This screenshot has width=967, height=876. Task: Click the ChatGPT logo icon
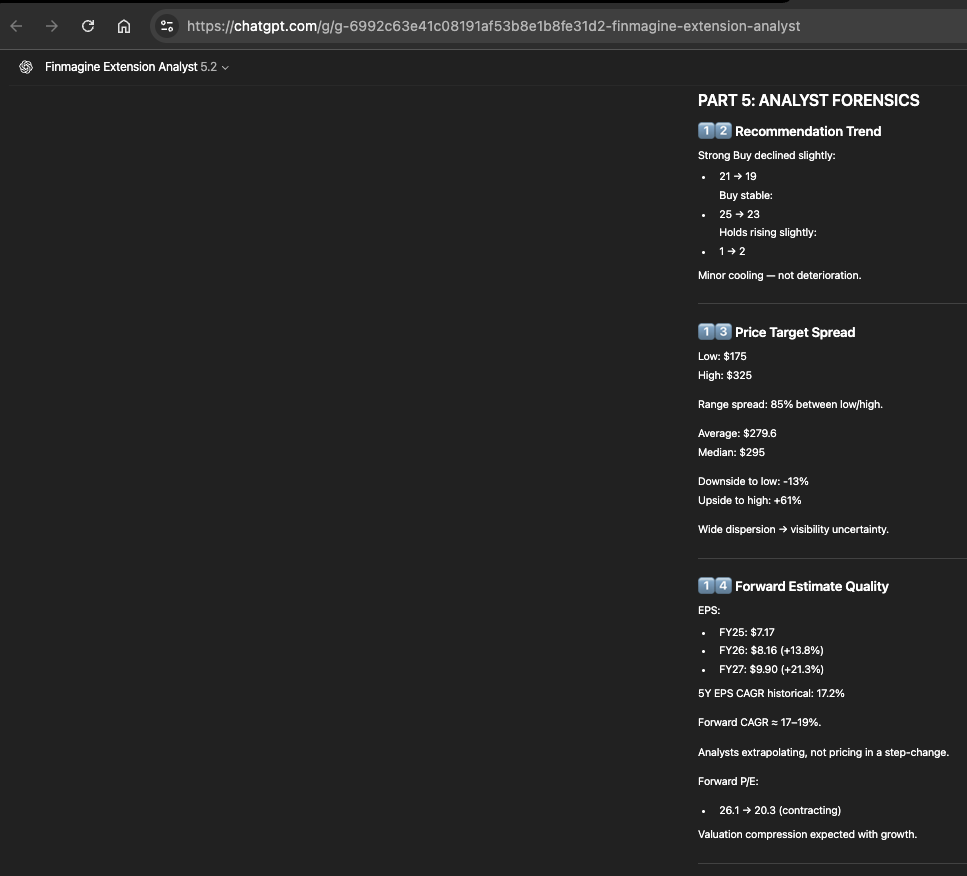[26, 67]
